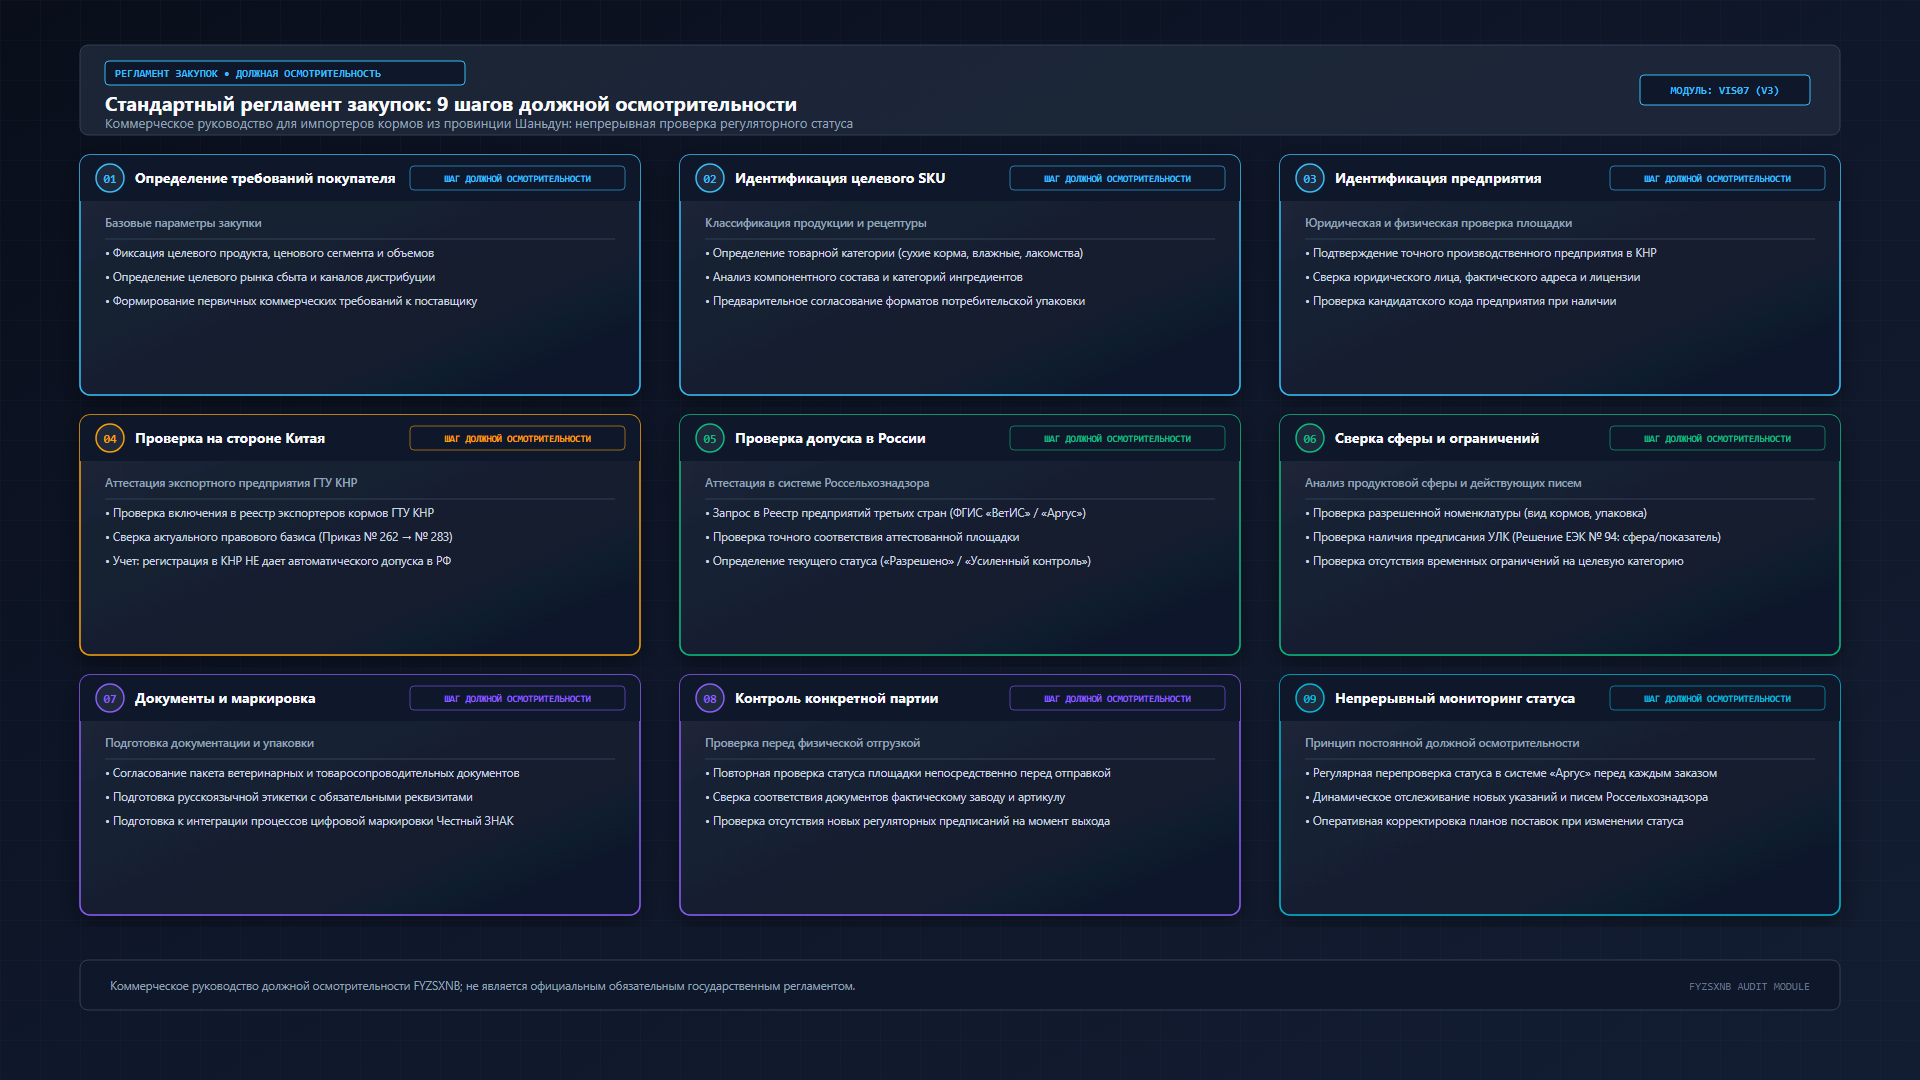Click the step 05 number badge
The height and width of the screenshot is (1080, 1920).
710,439
